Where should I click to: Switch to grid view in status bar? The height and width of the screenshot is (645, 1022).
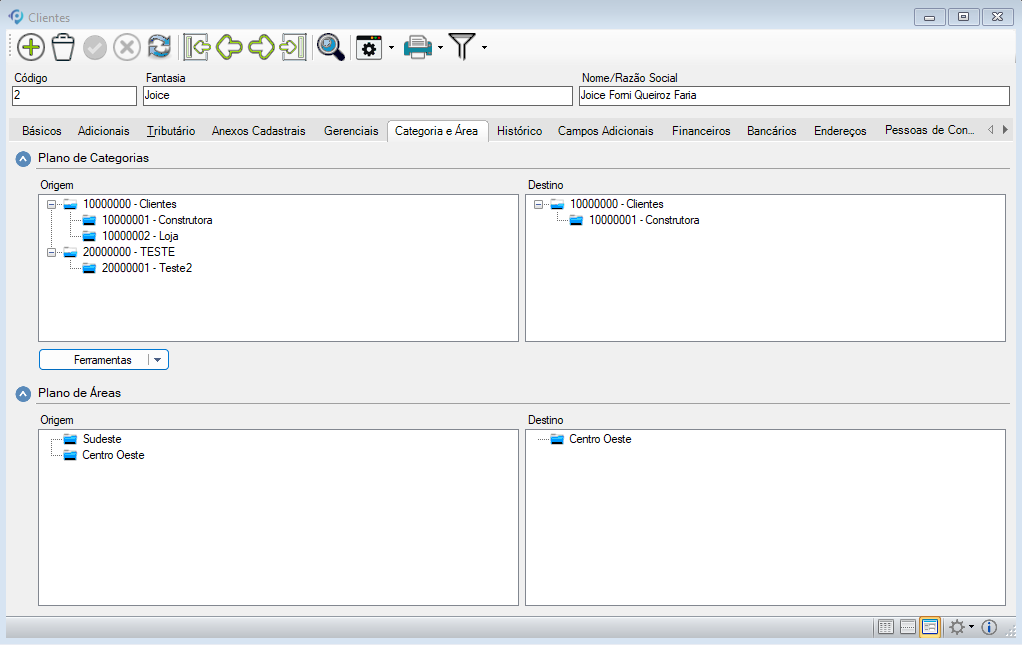(885, 627)
